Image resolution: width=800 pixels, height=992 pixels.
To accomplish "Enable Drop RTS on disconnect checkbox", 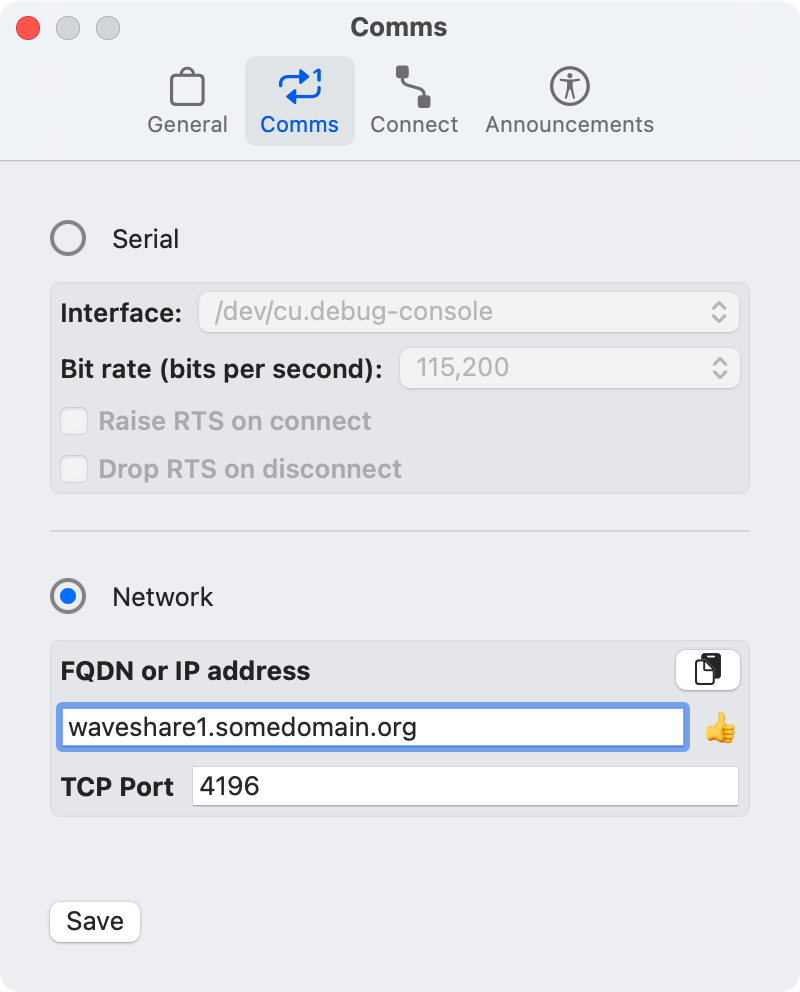I will click(x=74, y=469).
